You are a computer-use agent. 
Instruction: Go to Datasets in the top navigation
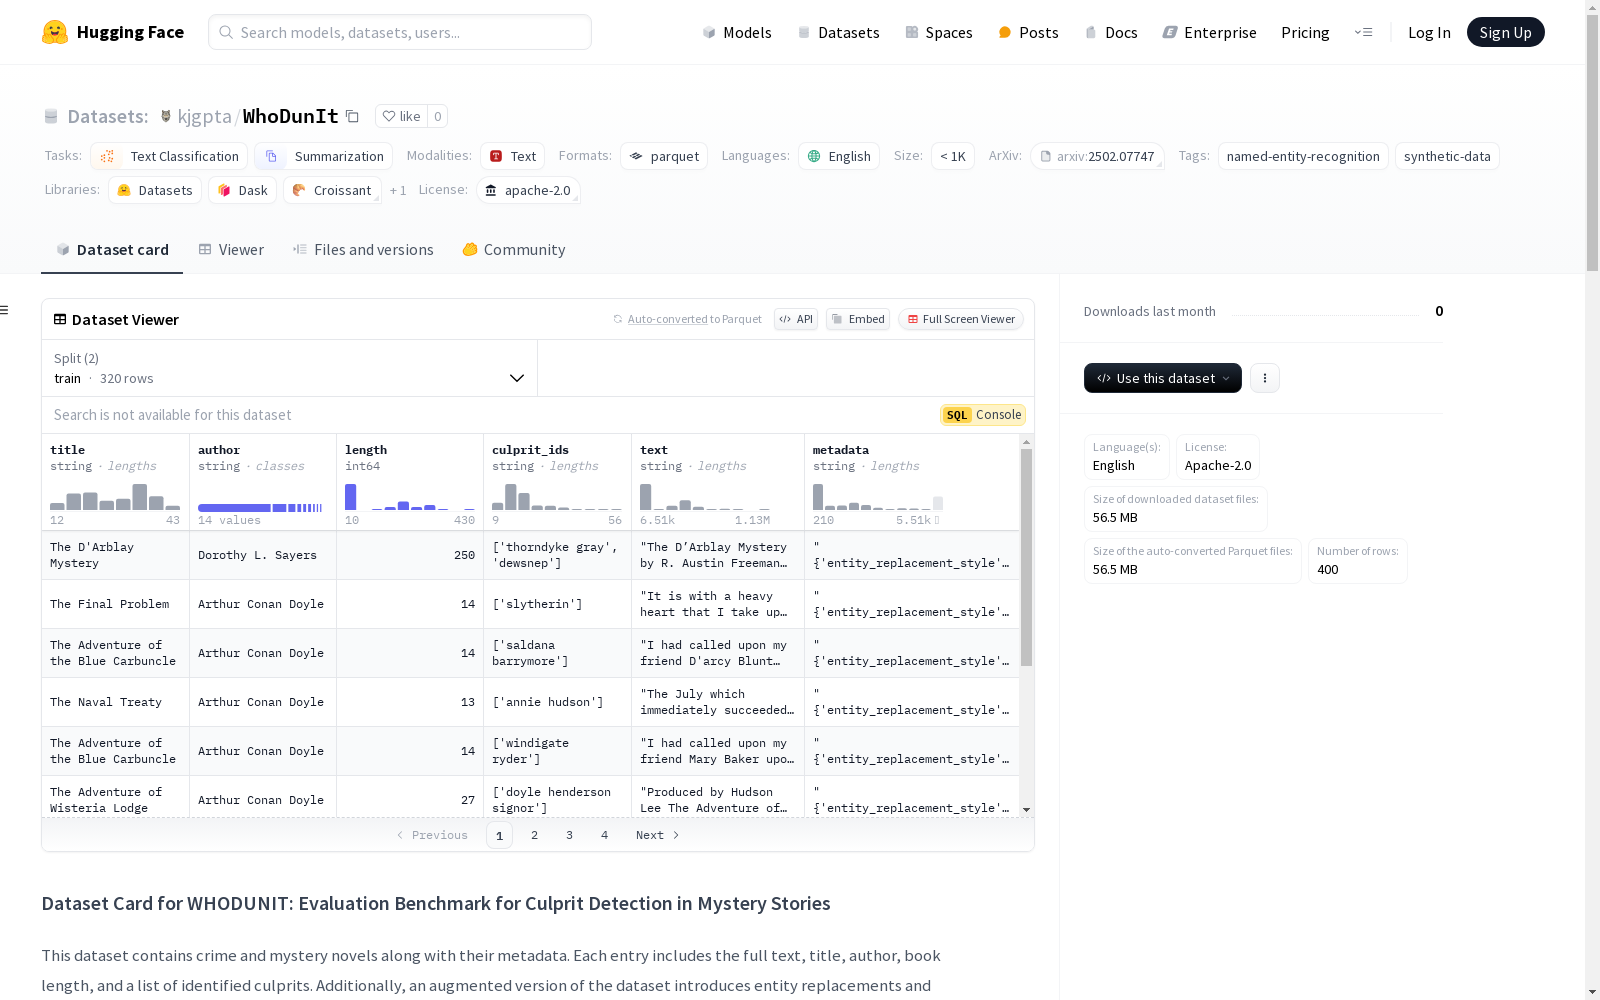tap(838, 32)
